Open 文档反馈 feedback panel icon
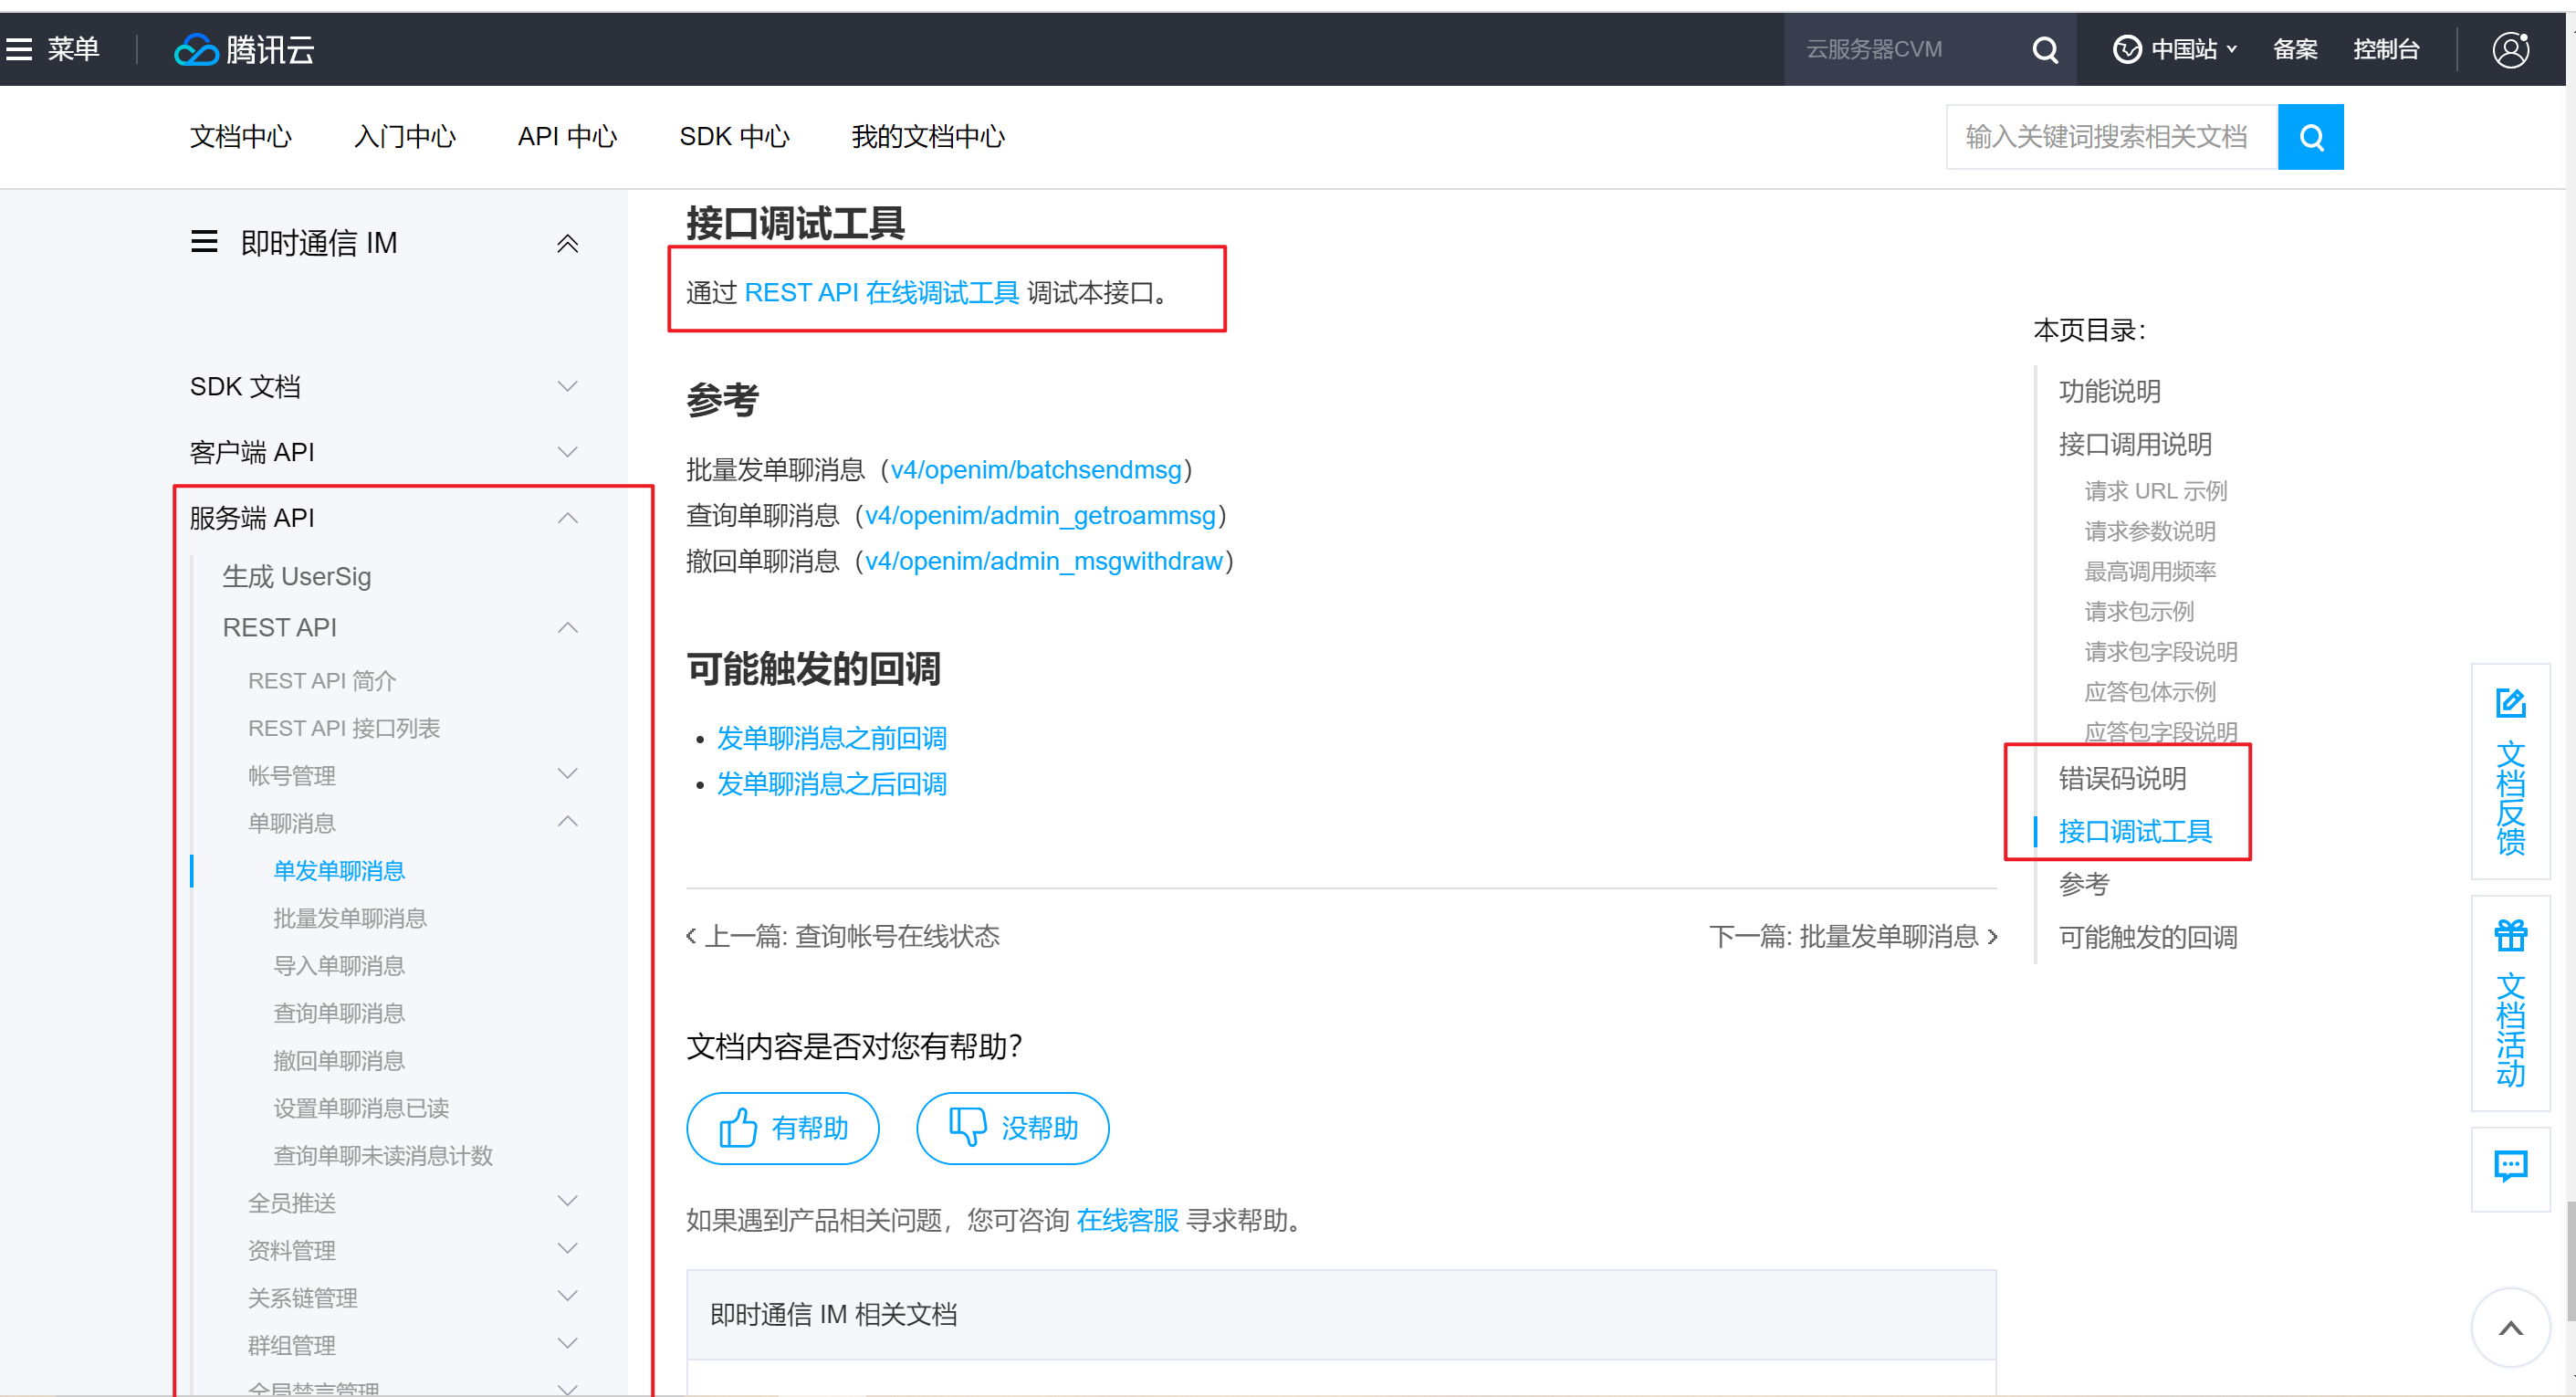The height and width of the screenshot is (1397, 2576). 2510,703
